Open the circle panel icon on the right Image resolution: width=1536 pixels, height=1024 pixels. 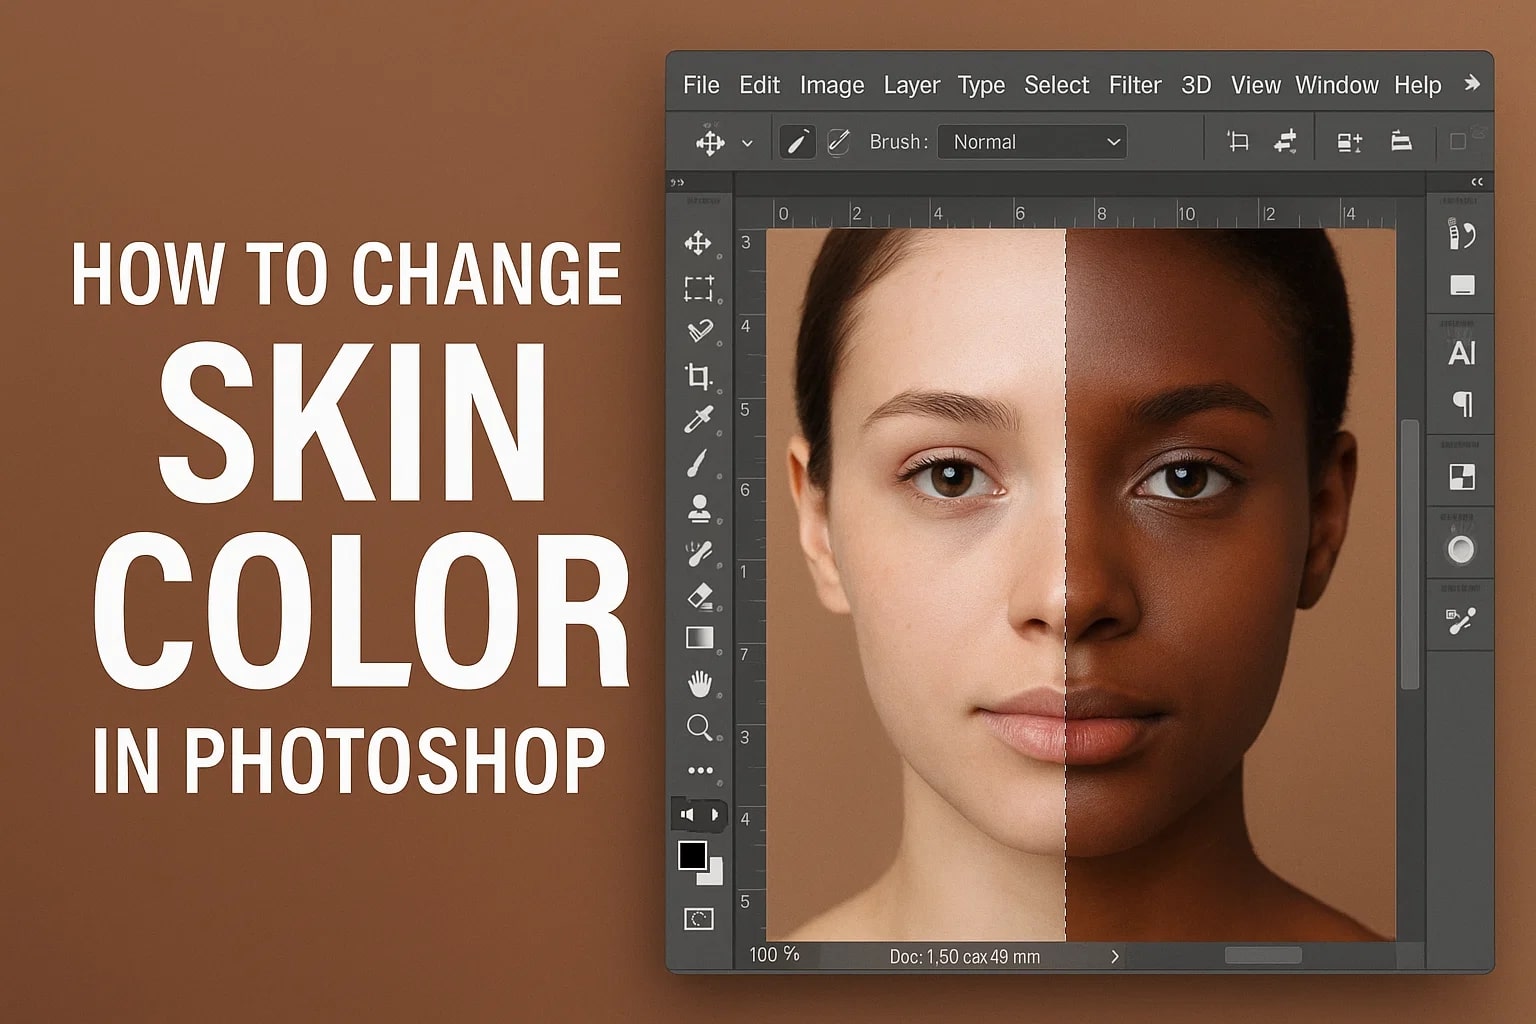pos(1461,549)
